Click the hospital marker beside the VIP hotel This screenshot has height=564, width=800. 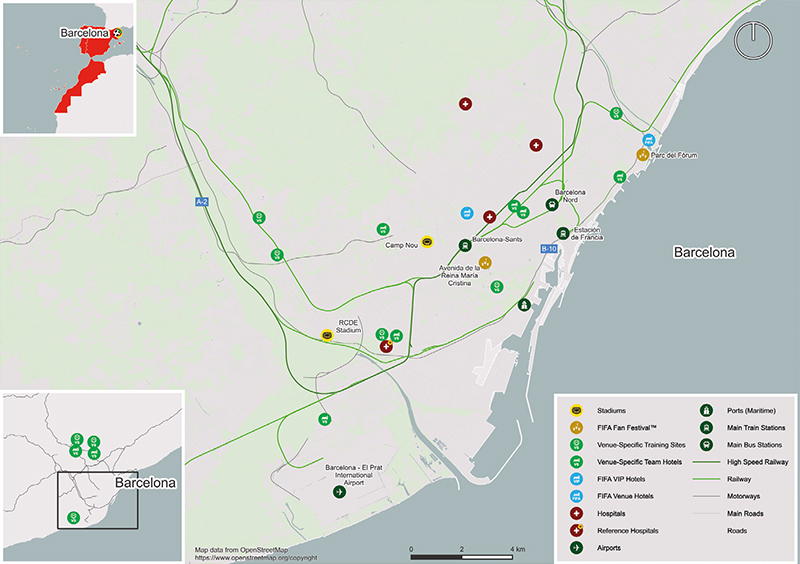click(x=489, y=217)
